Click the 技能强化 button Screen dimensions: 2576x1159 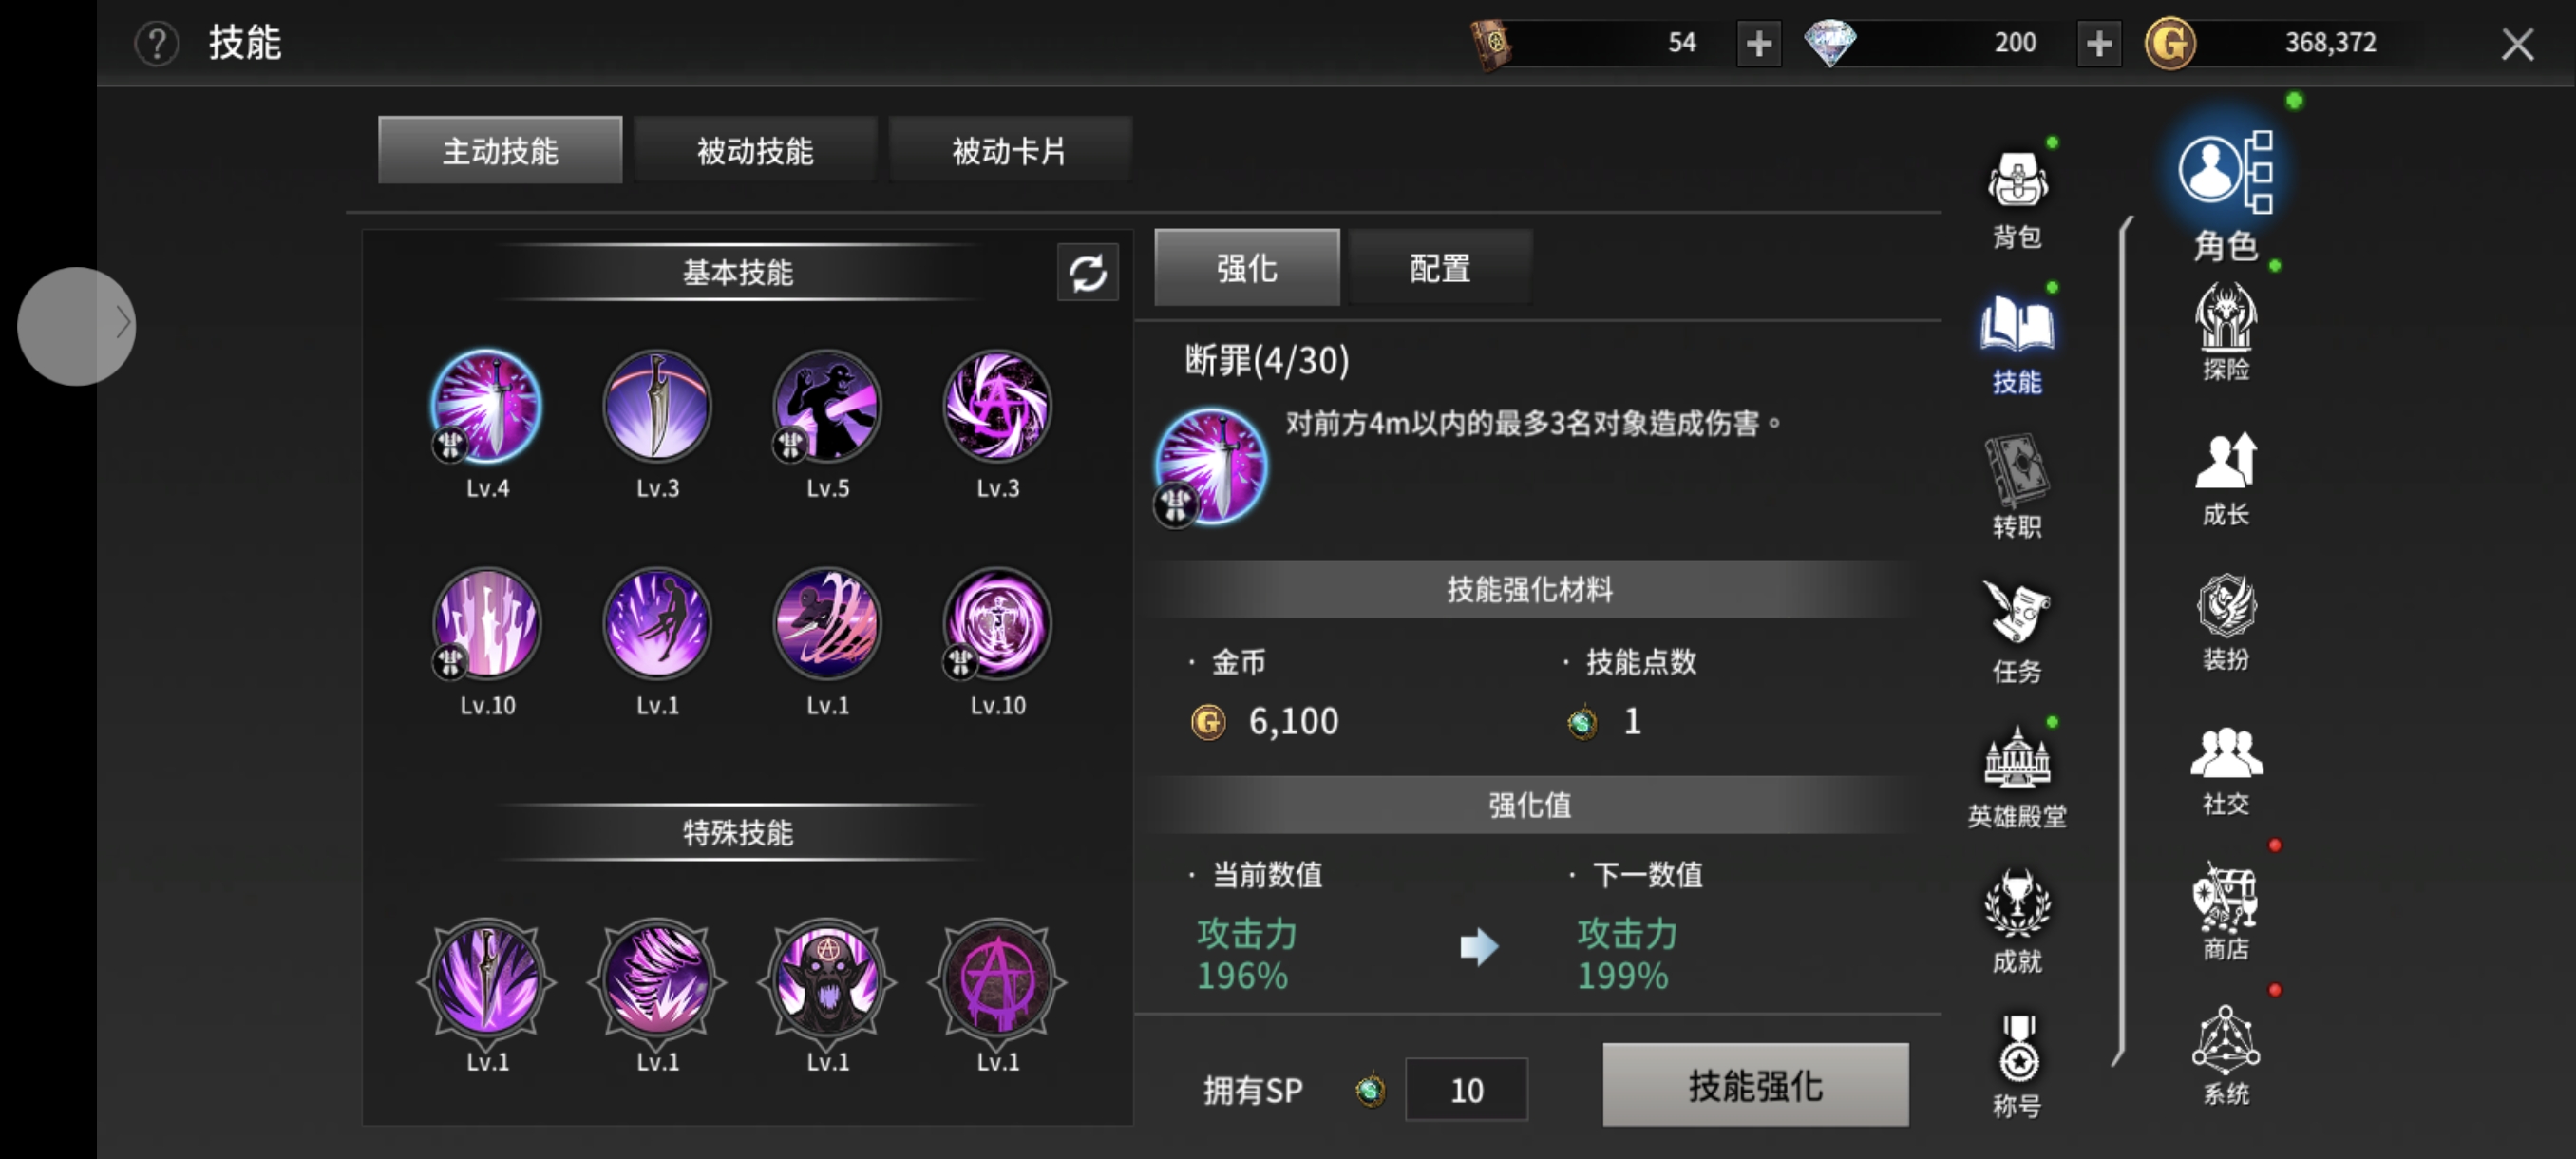pyautogui.click(x=1755, y=1085)
